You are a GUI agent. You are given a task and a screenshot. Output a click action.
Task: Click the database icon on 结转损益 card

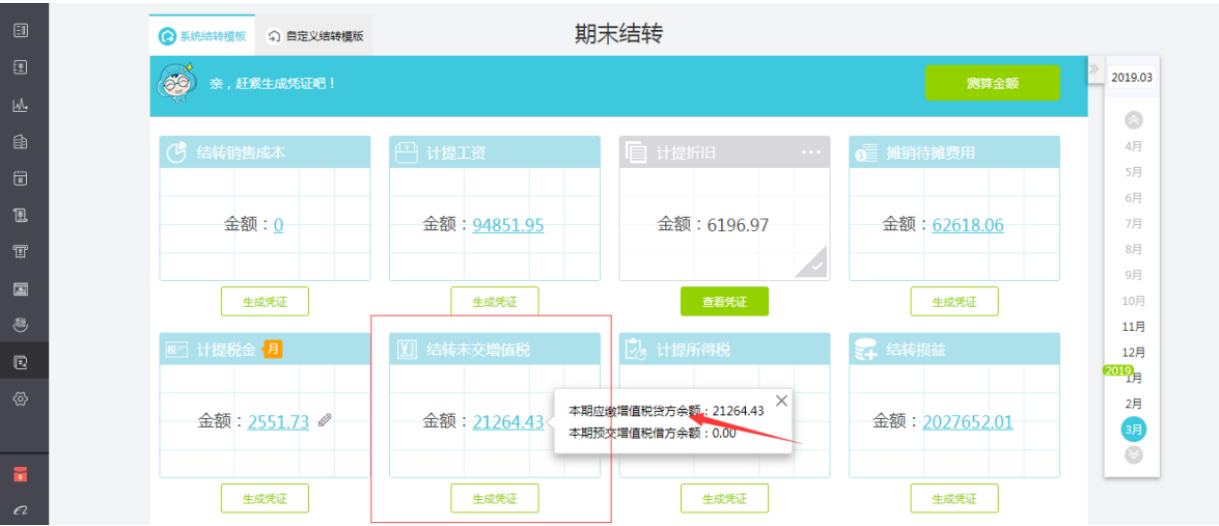pyautogui.click(x=866, y=349)
